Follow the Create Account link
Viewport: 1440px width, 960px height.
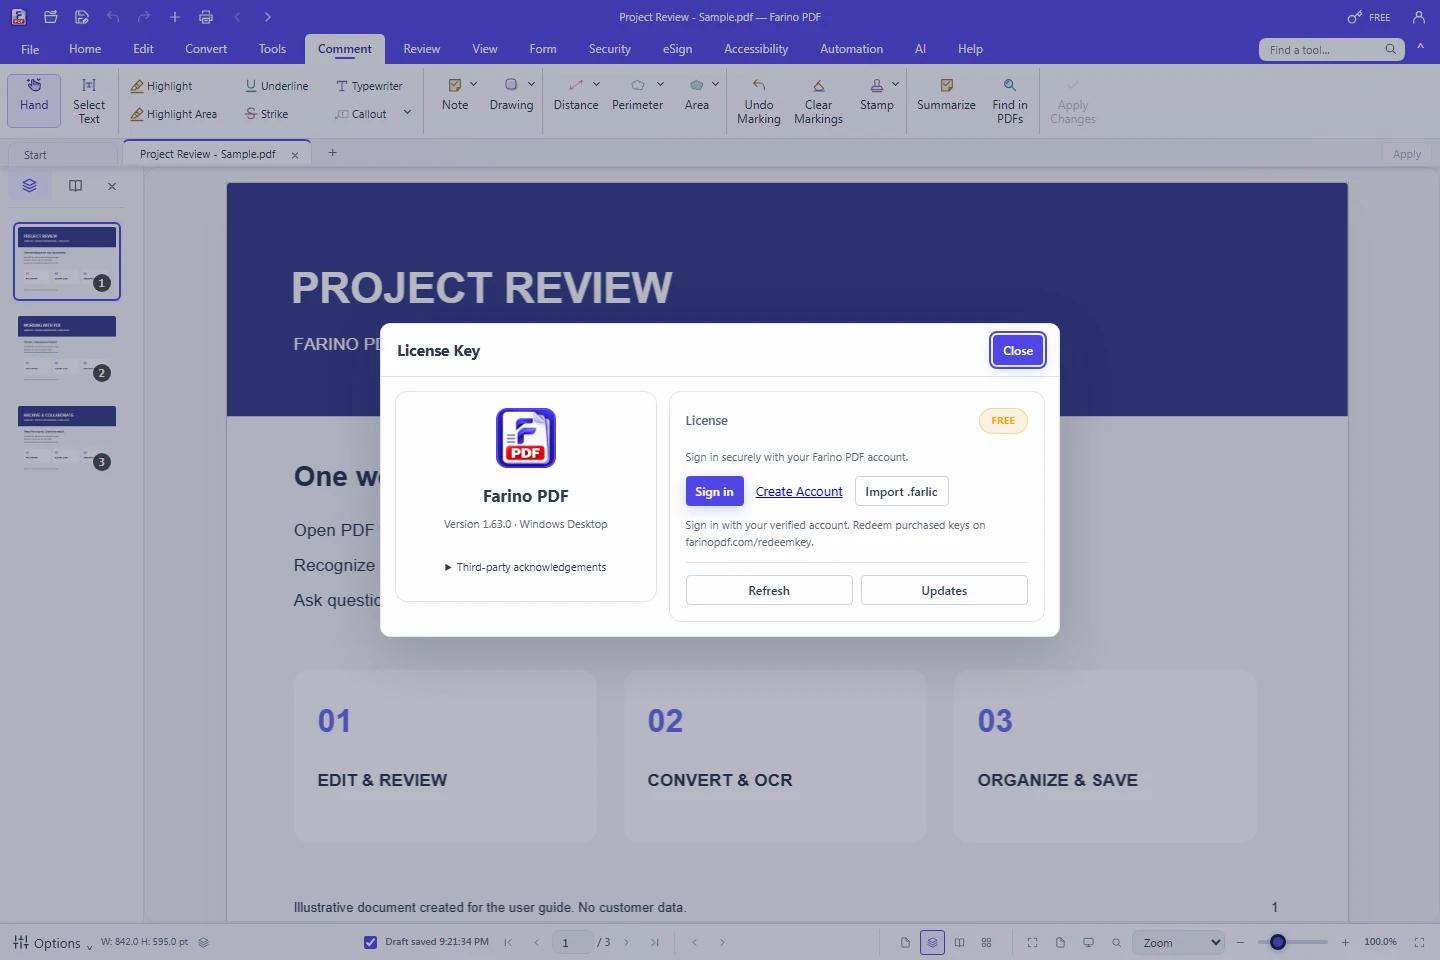tap(799, 491)
